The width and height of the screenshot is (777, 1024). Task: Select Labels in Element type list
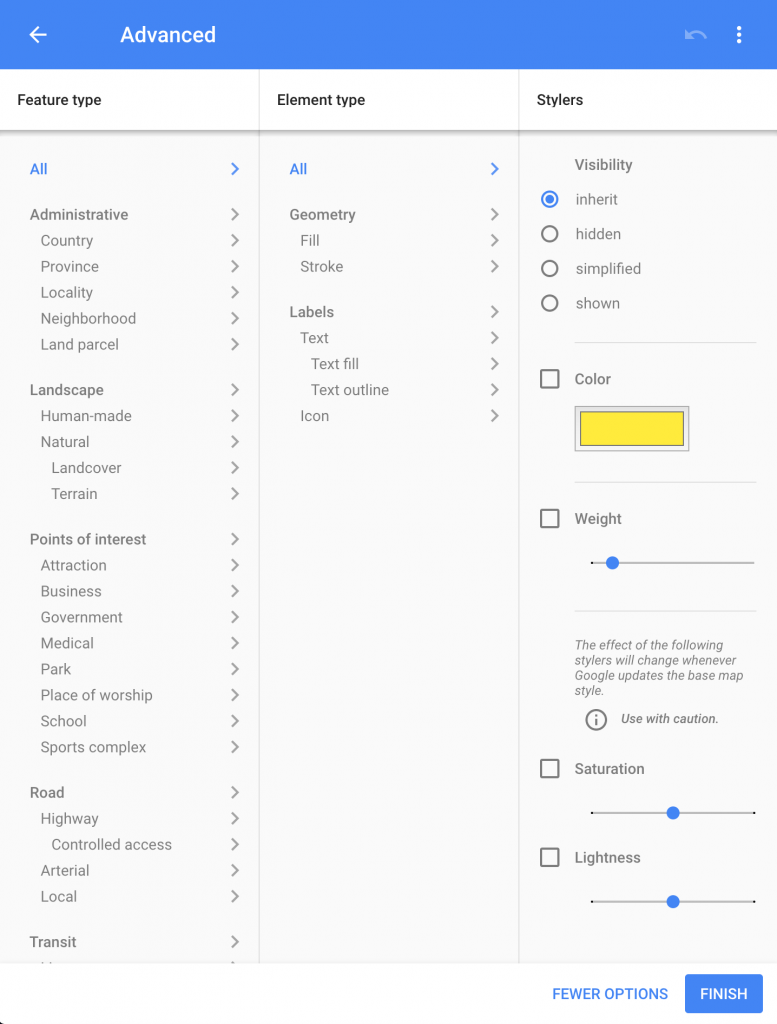(311, 312)
